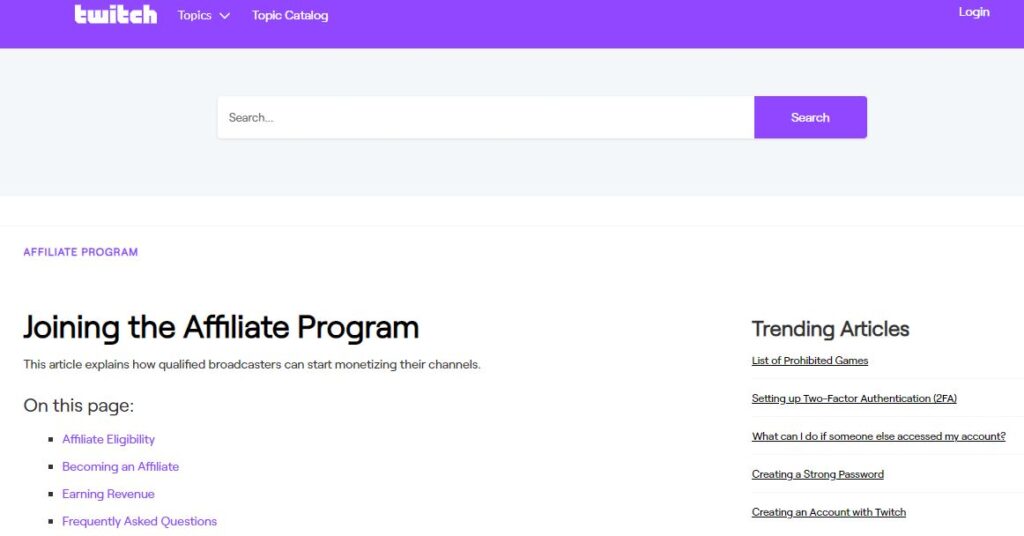The width and height of the screenshot is (1024, 536).
Task: Jump to Earning Revenue section
Action: (x=108, y=494)
